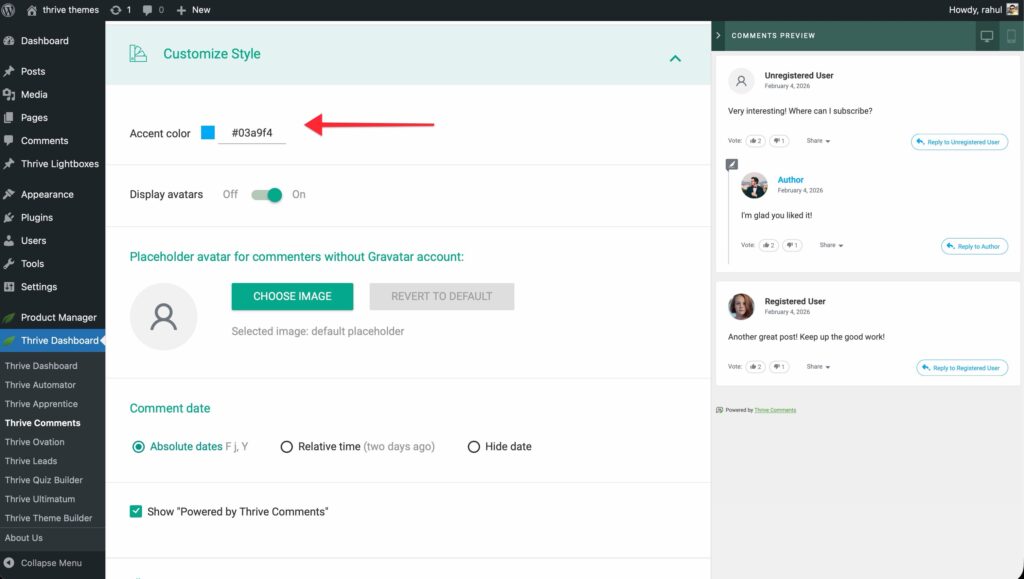The image size is (1024, 579).
Task: Click the placeholder avatar image
Action: tap(163, 317)
